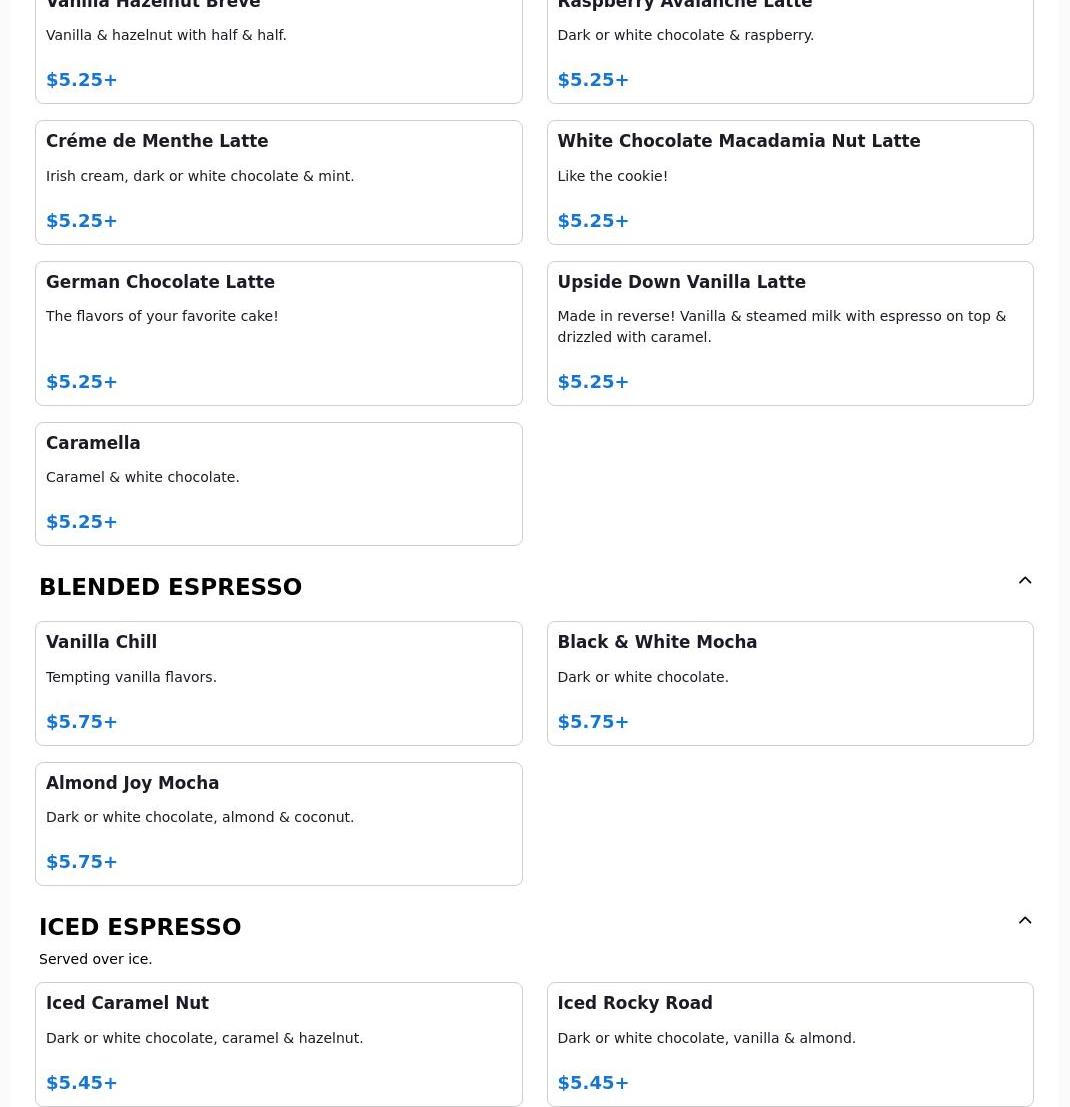Open Upside Down Vanilla Latte item
This screenshot has width=1070, height=1107.
[x=789, y=333]
